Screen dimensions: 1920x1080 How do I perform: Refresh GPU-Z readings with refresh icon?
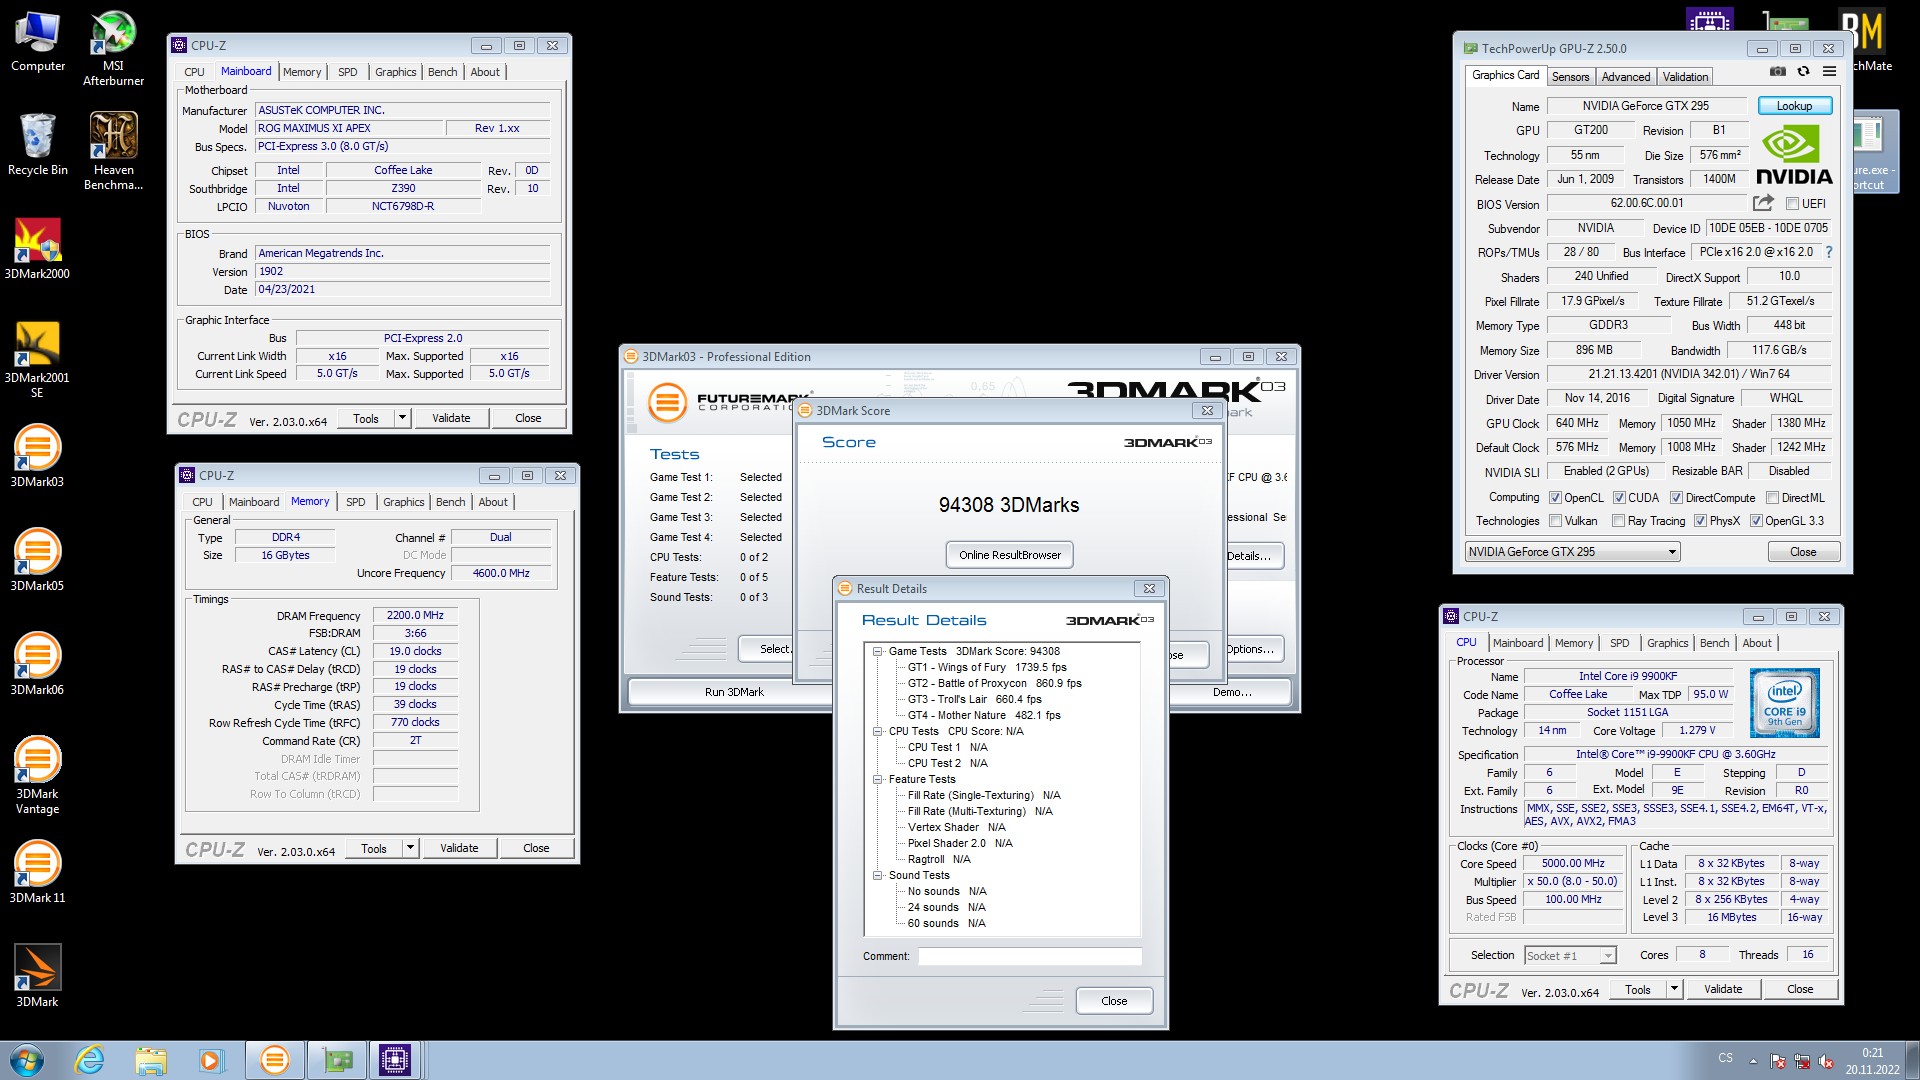pyautogui.click(x=1803, y=72)
